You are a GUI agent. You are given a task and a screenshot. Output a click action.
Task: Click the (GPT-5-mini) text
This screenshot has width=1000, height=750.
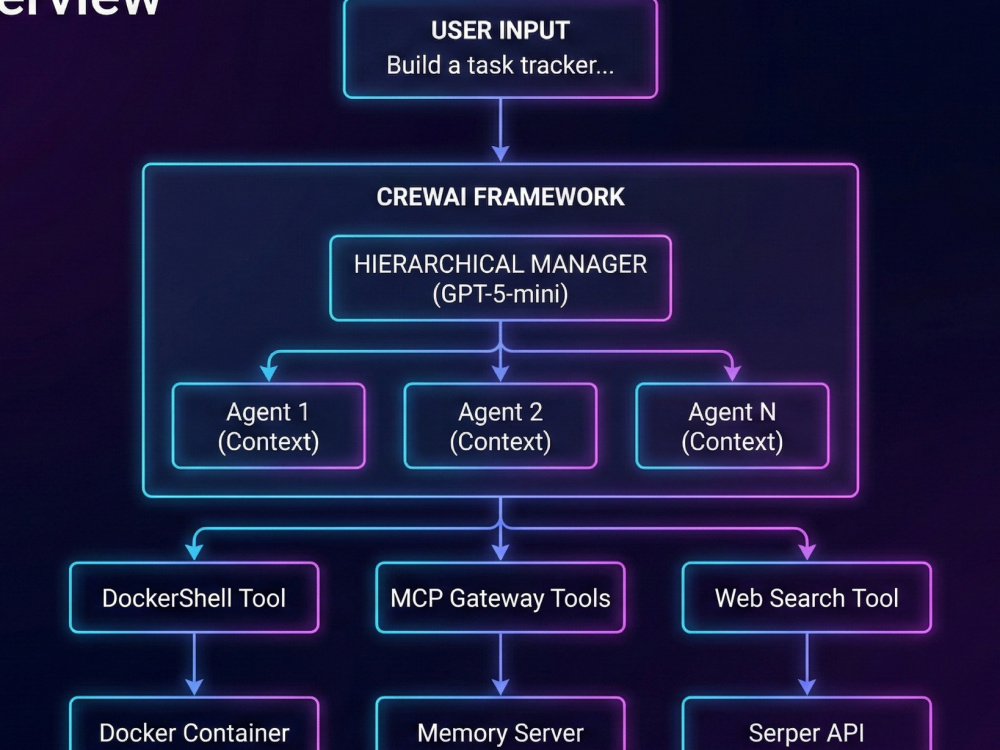click(x=500, y=294)
